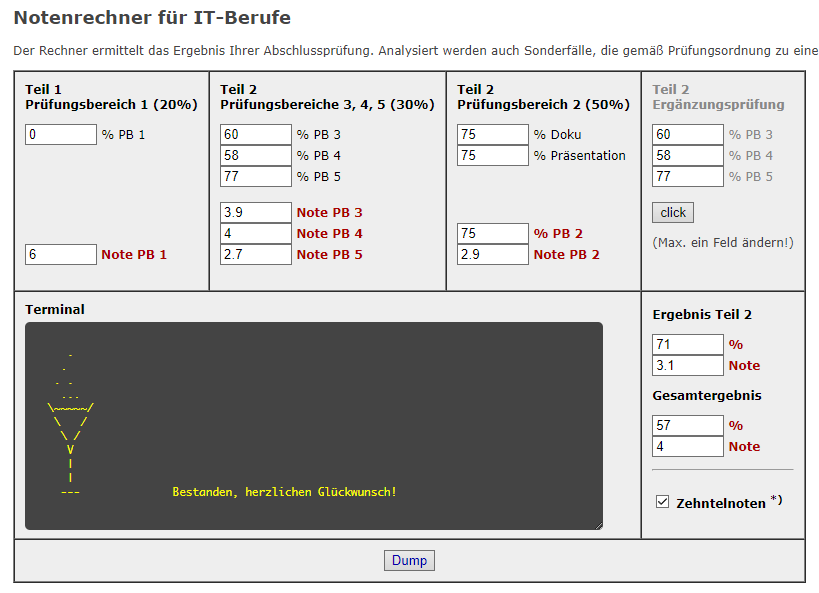Select the % Präsentation input field
Image resolution: width=819 pixels, height=593 pixels.
pos(493,155)
